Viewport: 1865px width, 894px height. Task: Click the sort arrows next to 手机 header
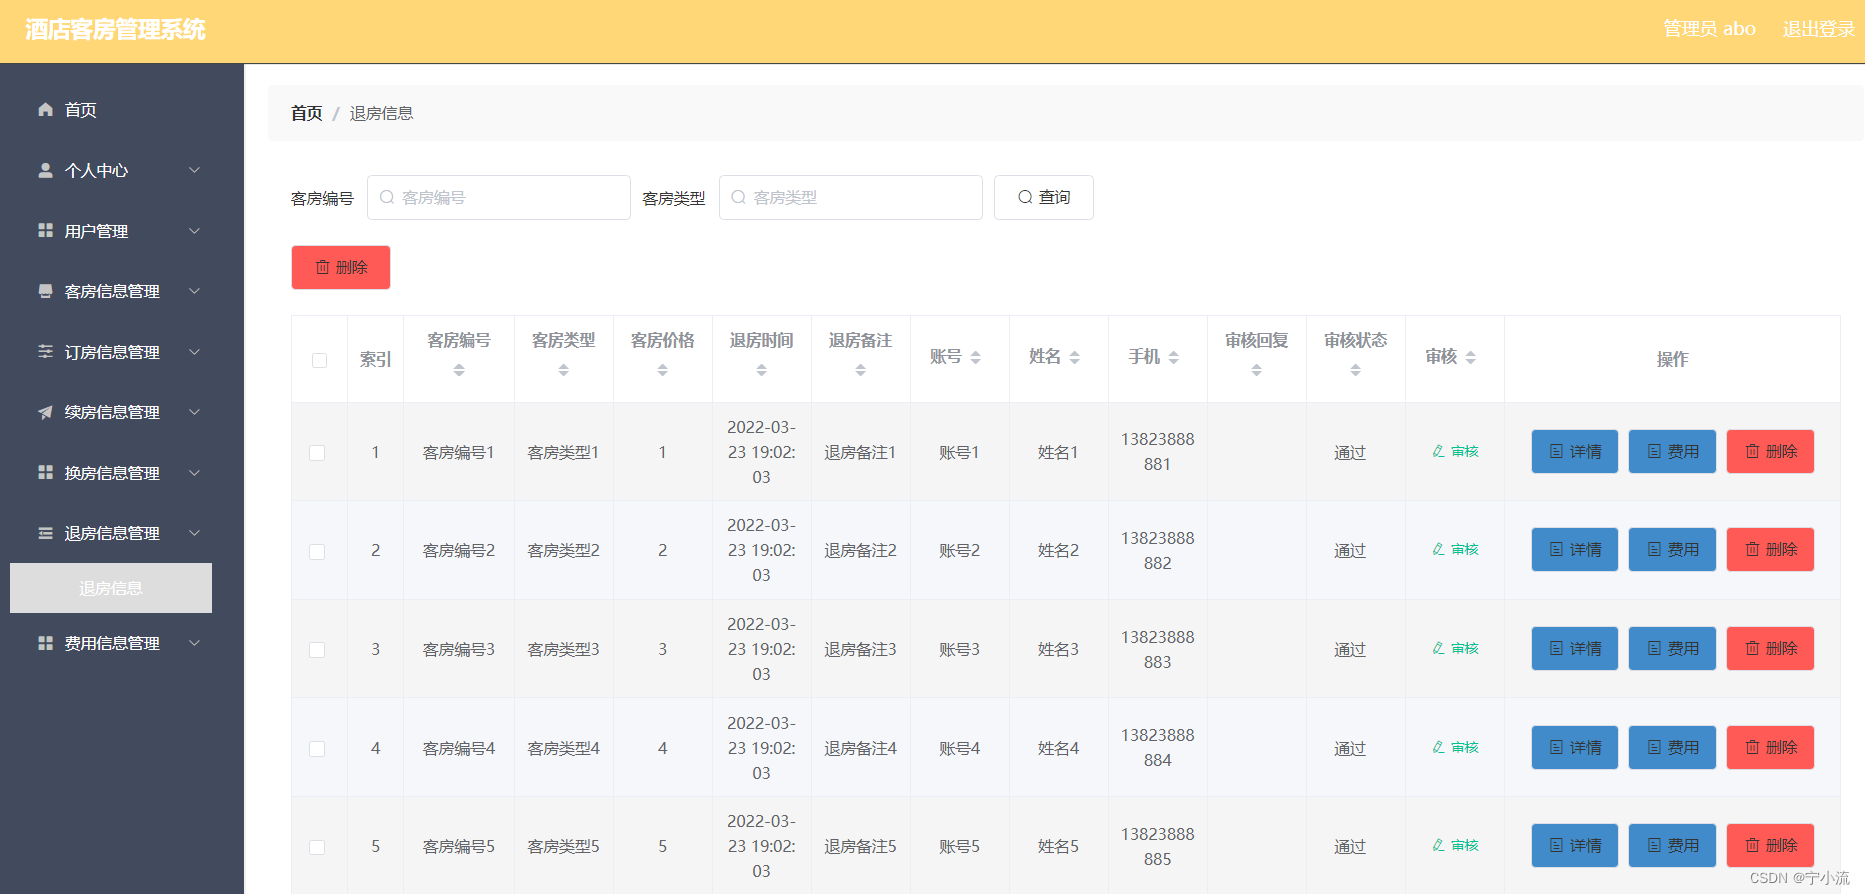click(x=1173, y=357)
